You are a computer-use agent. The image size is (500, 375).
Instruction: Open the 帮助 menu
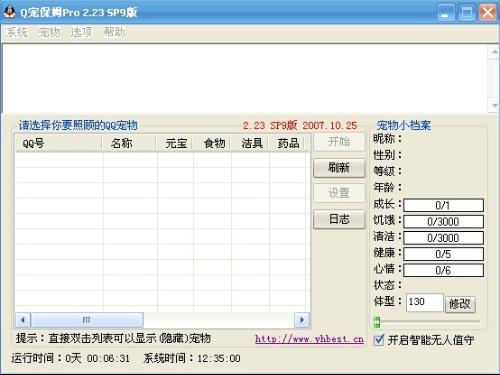114,32
